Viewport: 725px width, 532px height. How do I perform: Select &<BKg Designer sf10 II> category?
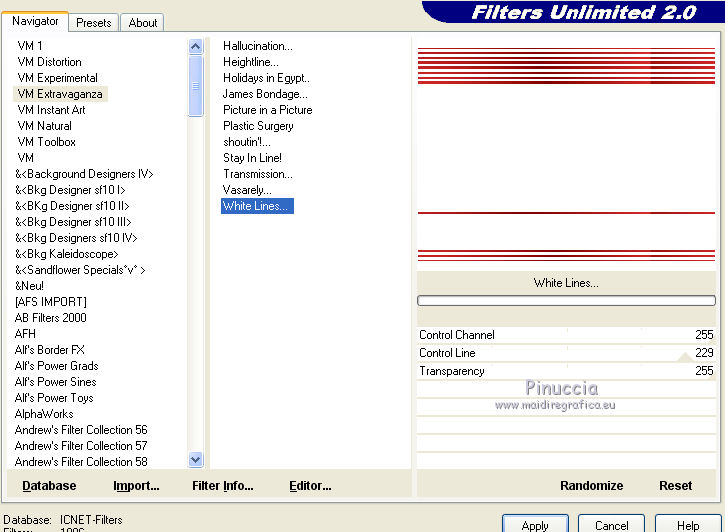[72, 206]
